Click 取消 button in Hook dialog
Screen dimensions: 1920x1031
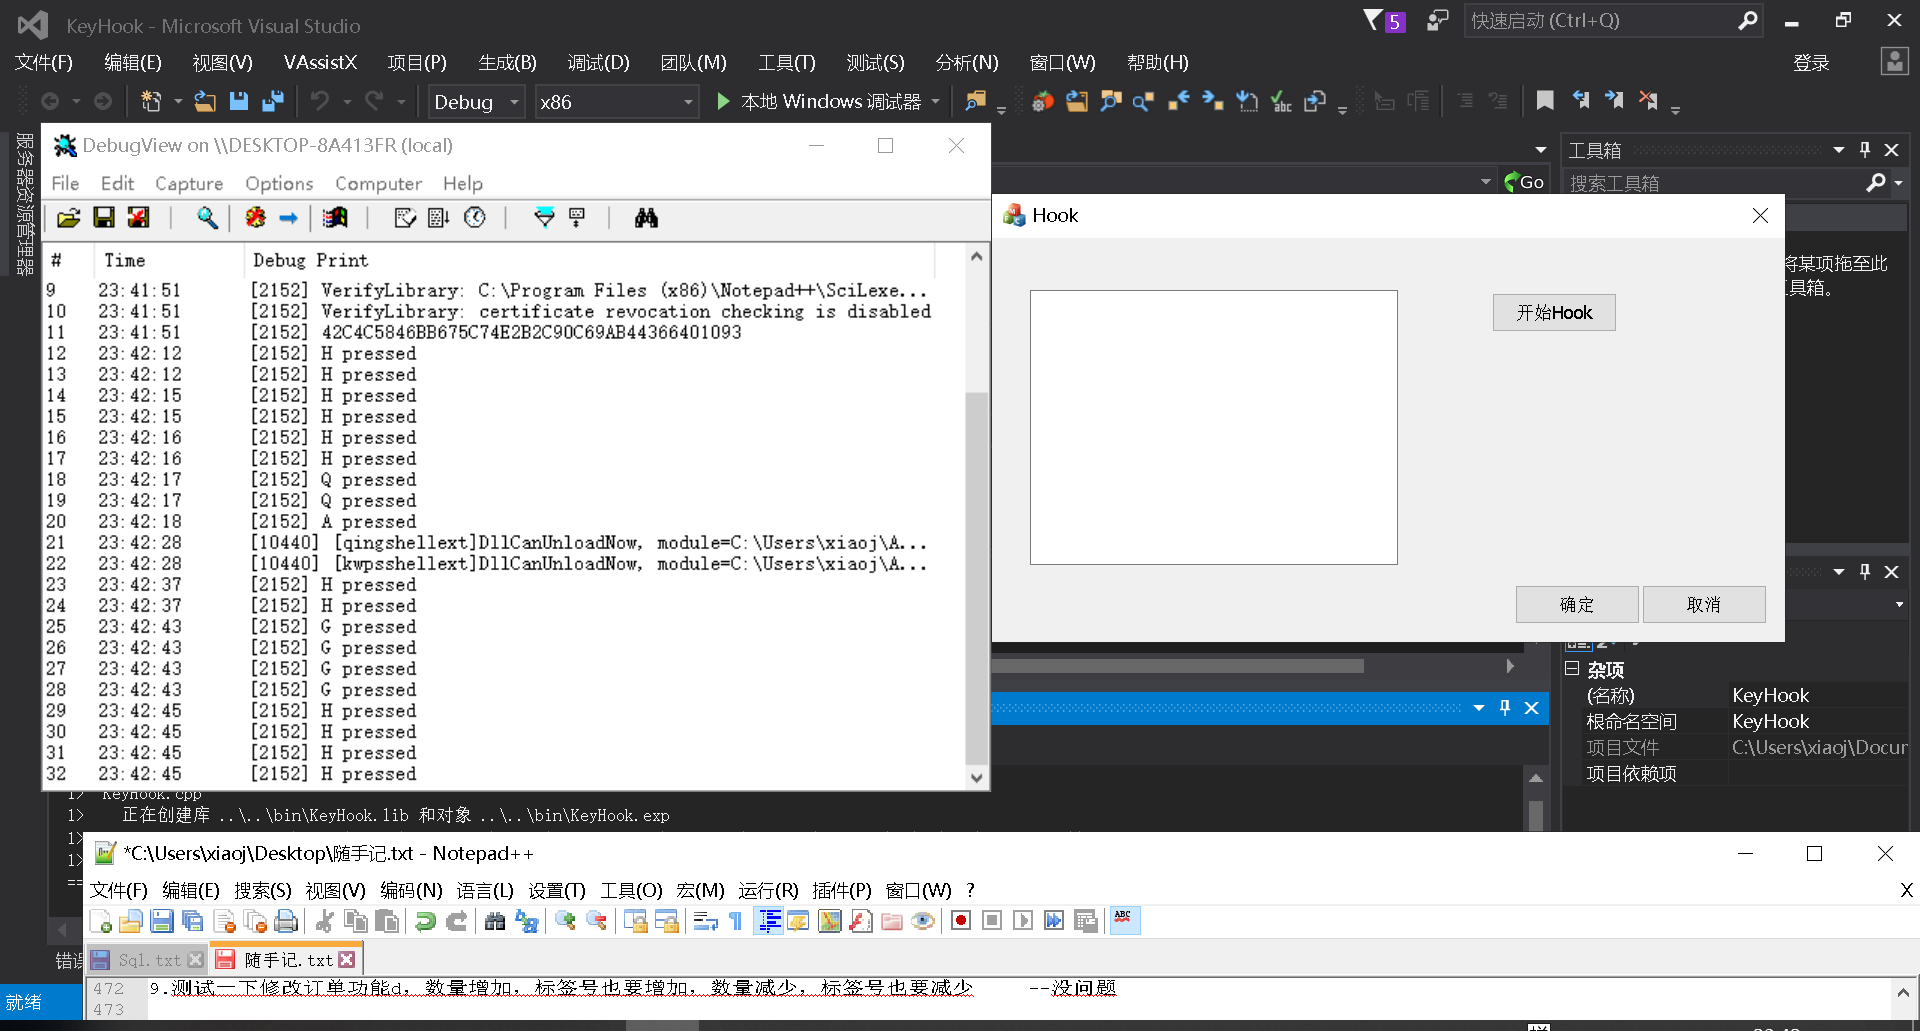coord(1704,604)
